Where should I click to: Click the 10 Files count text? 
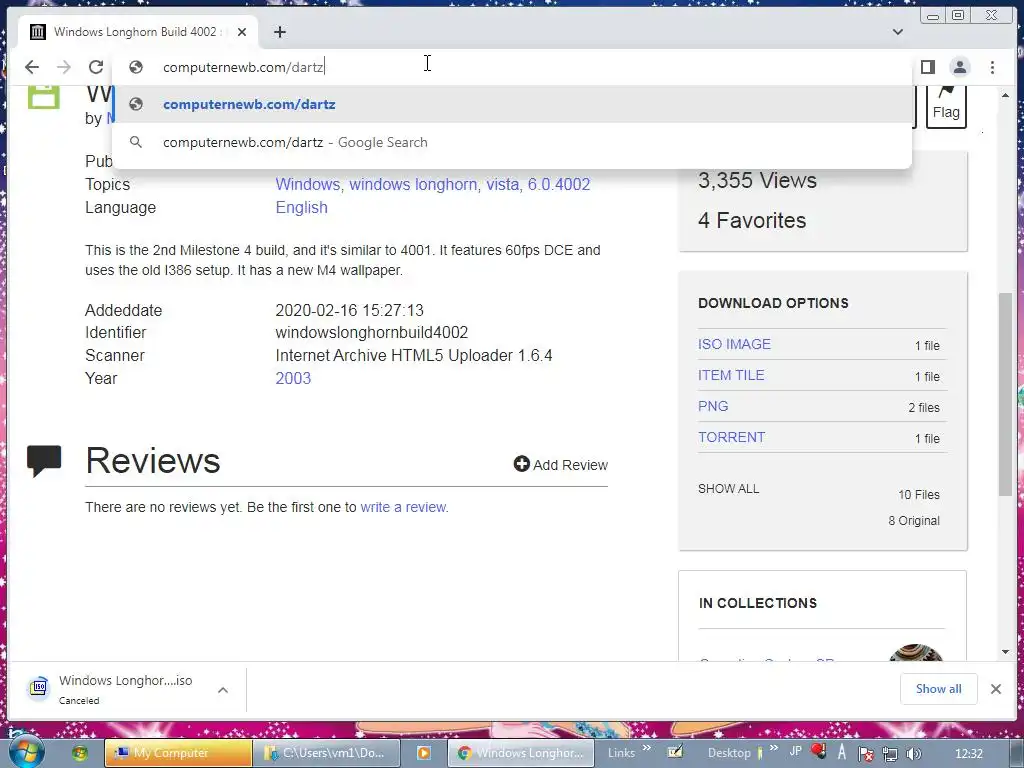tap(919, 495)
